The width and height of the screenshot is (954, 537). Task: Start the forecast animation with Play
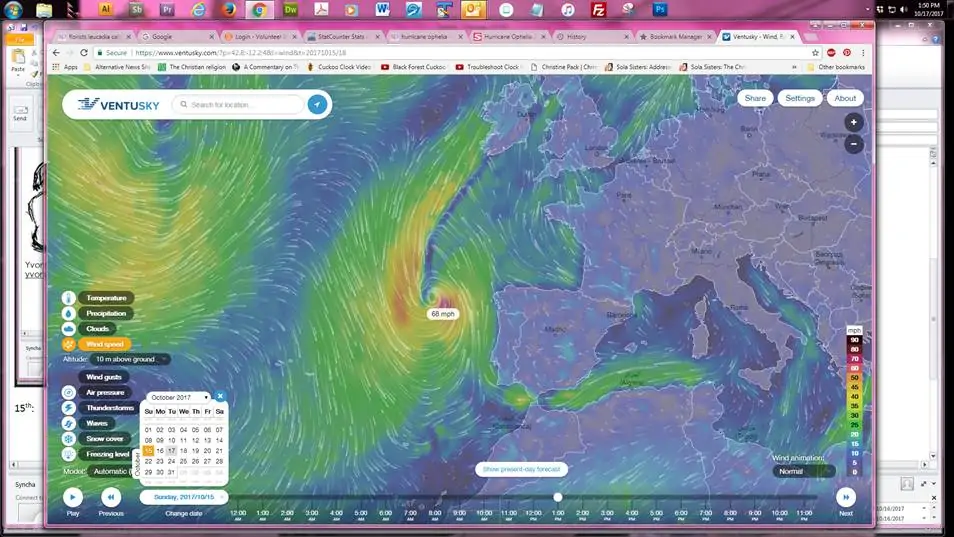[x=72, y=497]
